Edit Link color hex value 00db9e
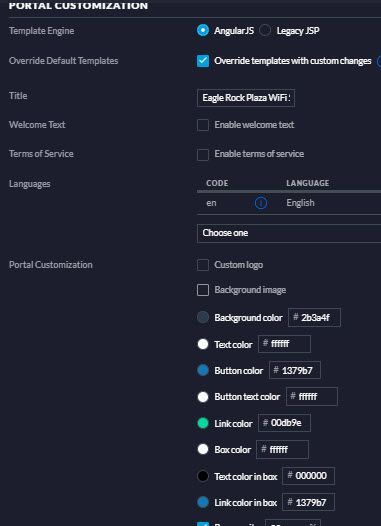This screenshot has width=381, height=526. 284,423
